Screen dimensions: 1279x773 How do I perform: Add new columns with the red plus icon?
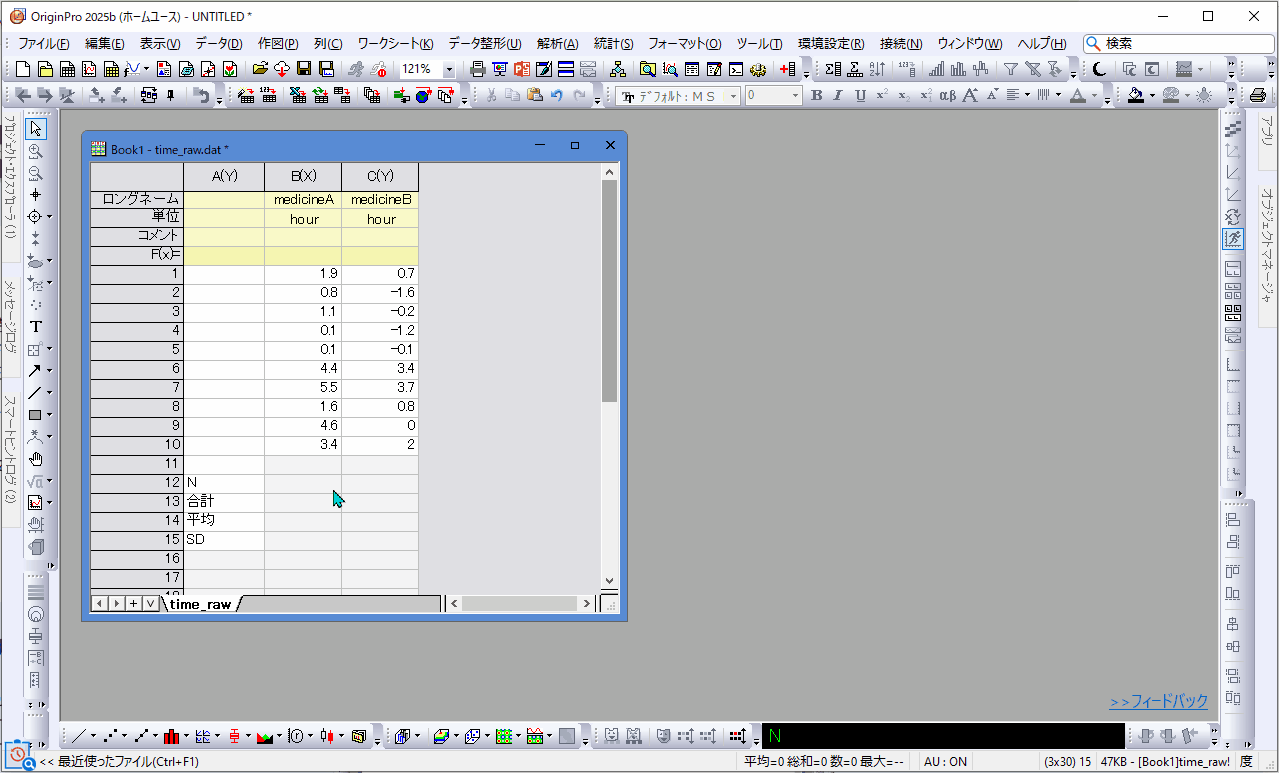787,69
